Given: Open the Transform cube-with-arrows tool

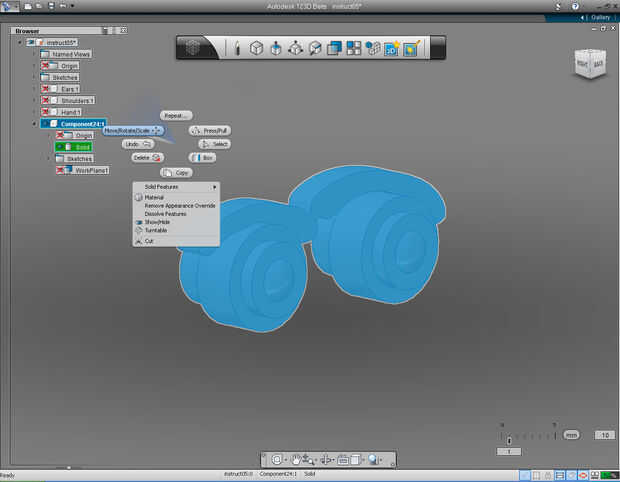Looking at the screenshot, I should [x=295, y=48].
